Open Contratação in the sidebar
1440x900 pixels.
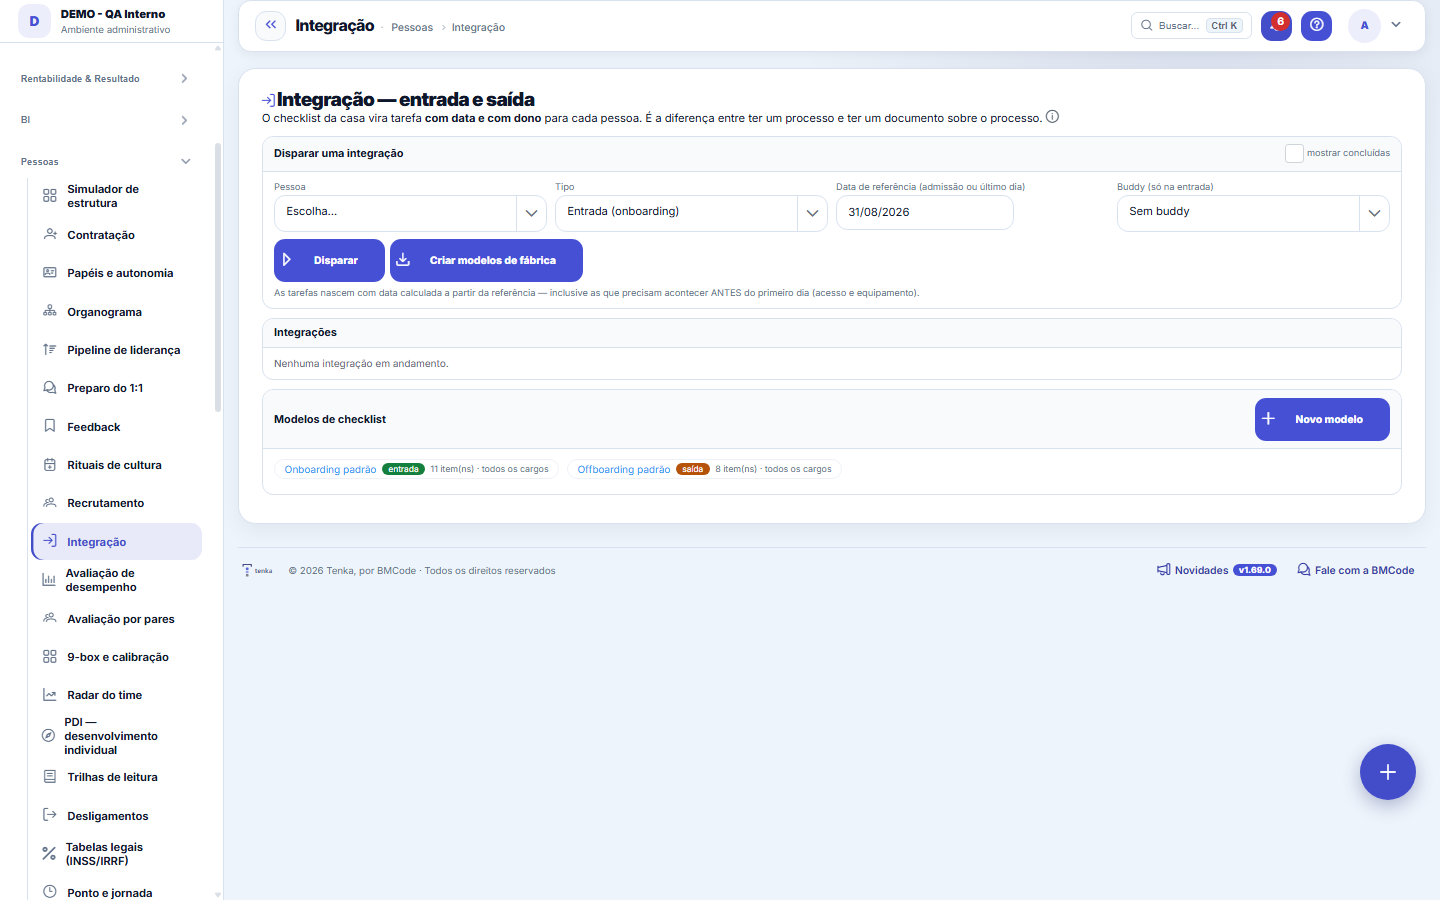(117, 235)
